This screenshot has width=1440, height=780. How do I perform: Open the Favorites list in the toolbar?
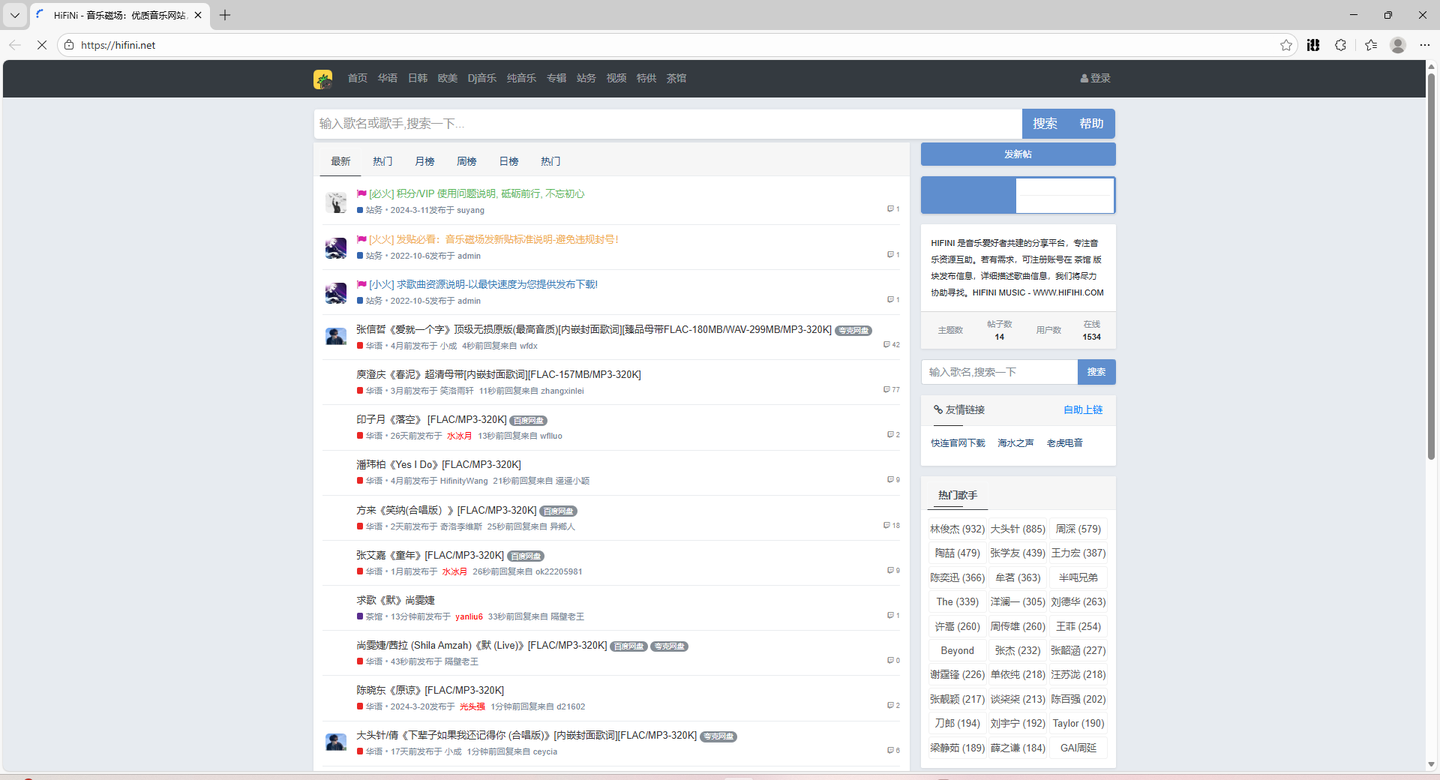point(1370,45)
